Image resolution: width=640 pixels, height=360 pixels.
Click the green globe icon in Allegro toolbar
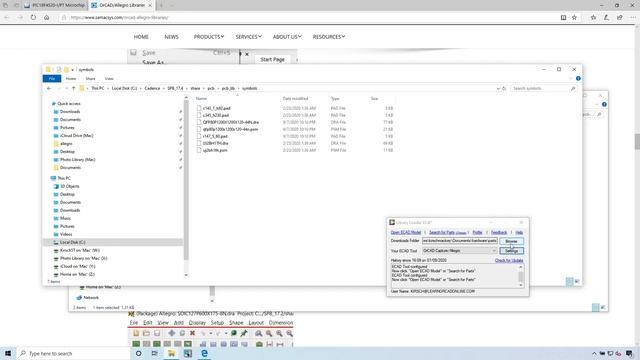pyautogui.click(x=234, y=333)
